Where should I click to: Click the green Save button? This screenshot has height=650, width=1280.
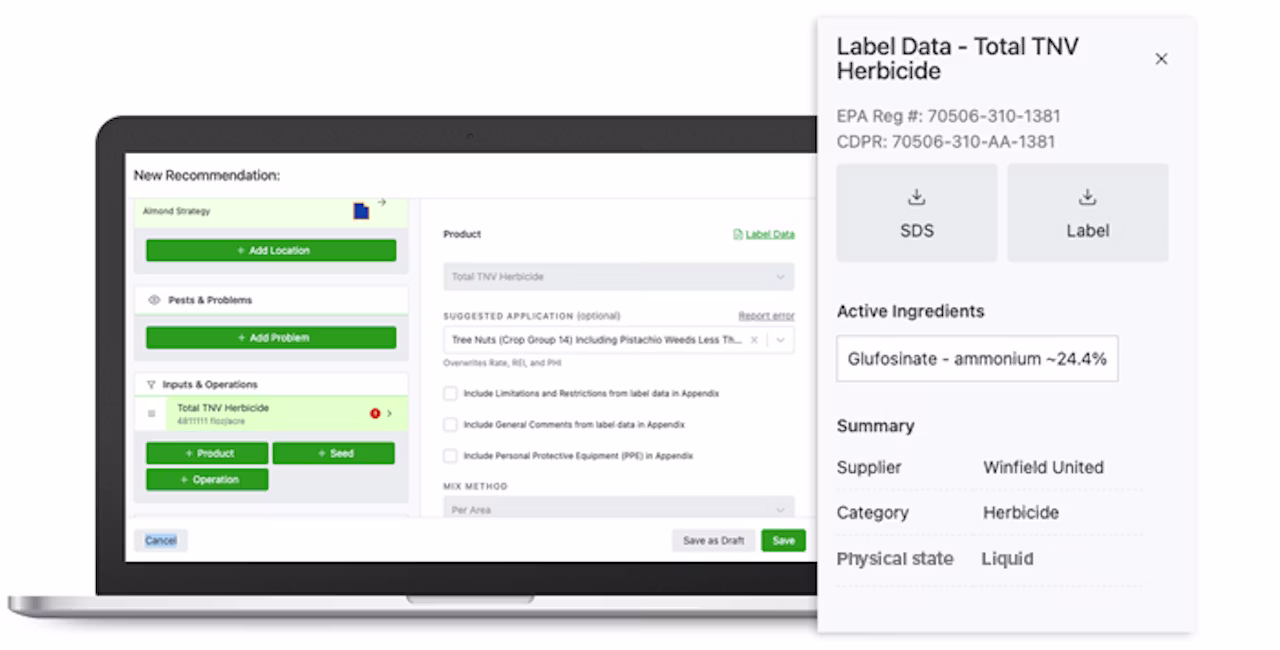click(x=783, y=540)
